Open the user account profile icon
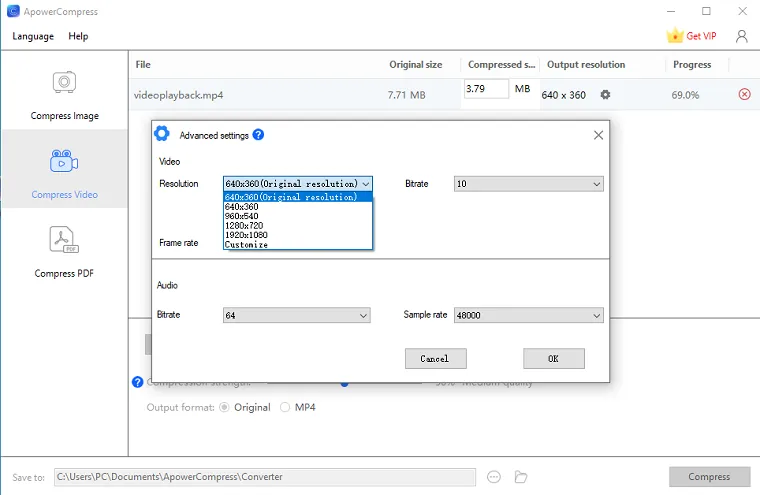Viewport: 760px width, 495px height. pyautogui.click(x=742, y=36)
